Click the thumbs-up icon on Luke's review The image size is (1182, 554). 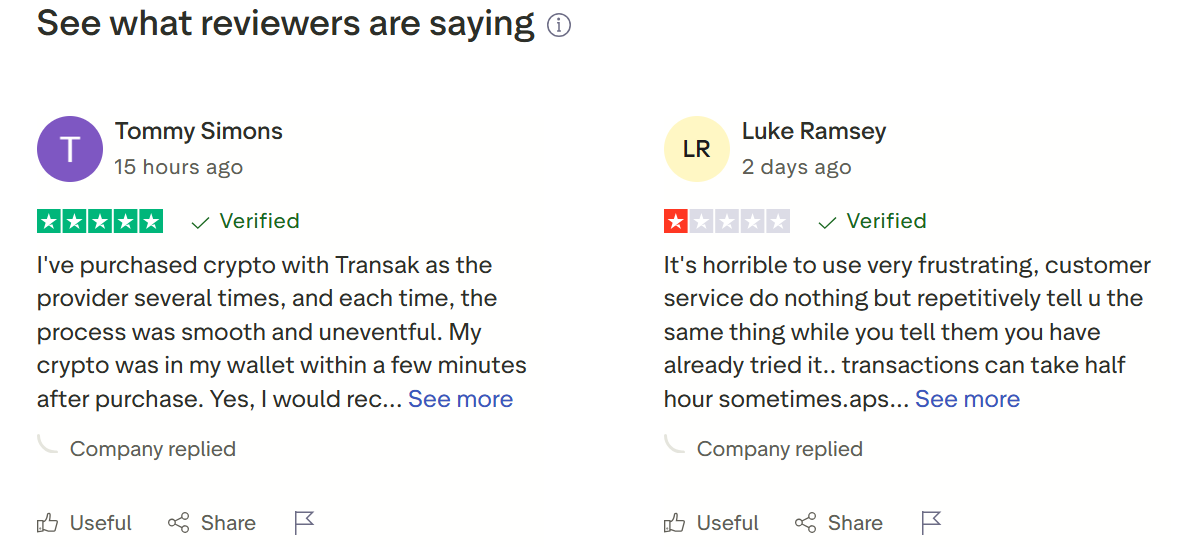675,523
